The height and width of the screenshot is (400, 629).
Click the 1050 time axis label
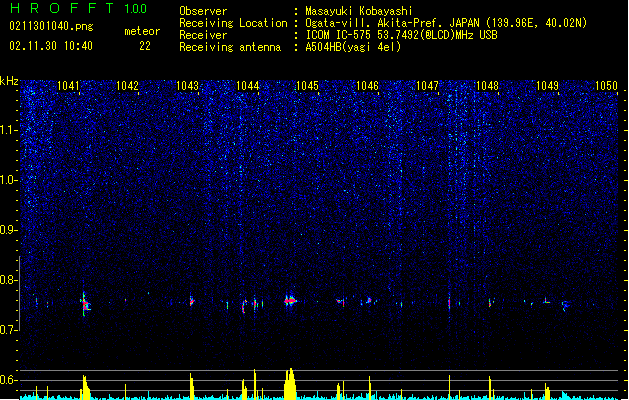(606, 86)
